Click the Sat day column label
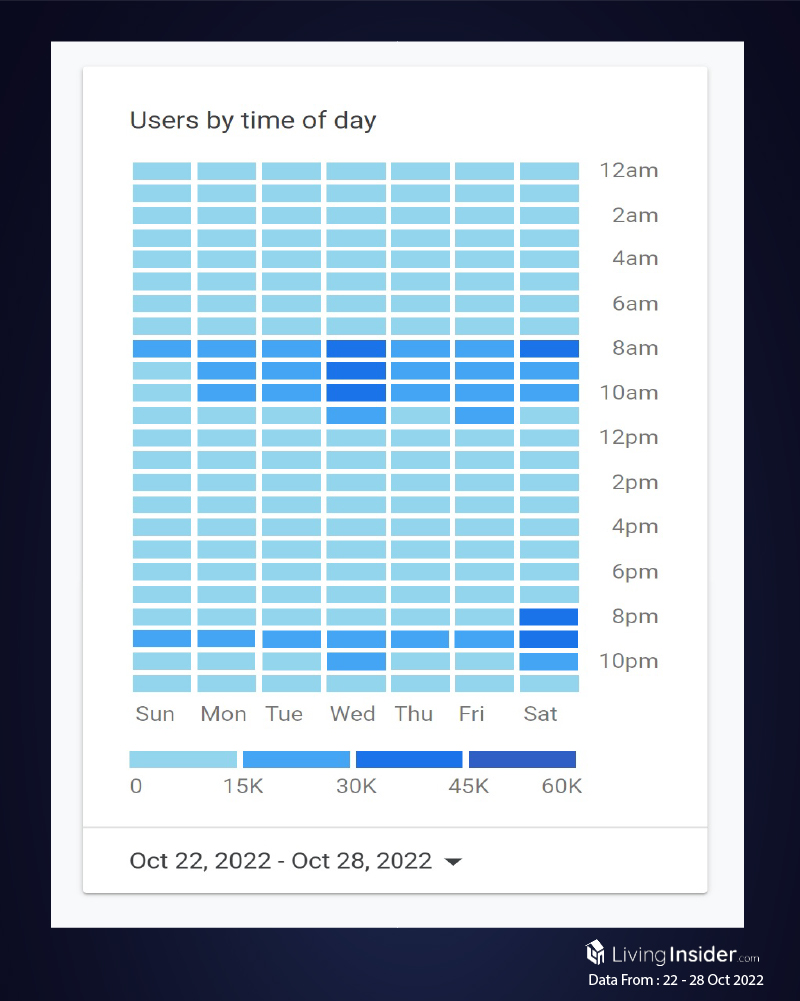 [x=540, y=714]
